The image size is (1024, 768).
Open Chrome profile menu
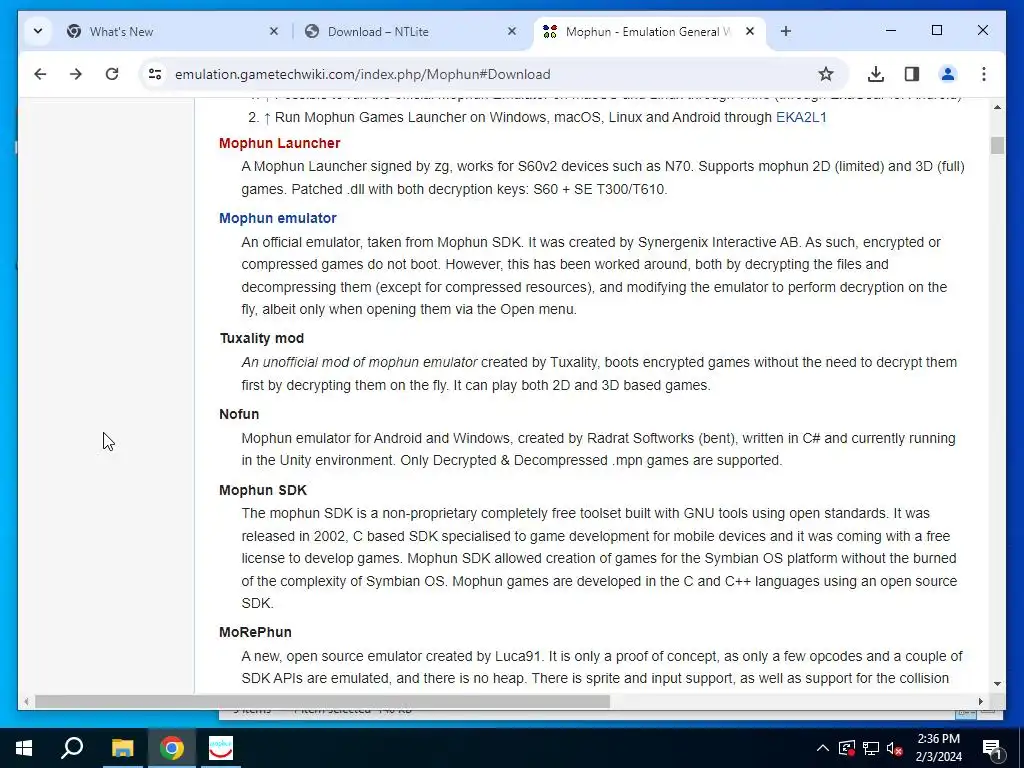tap(948, 74)
